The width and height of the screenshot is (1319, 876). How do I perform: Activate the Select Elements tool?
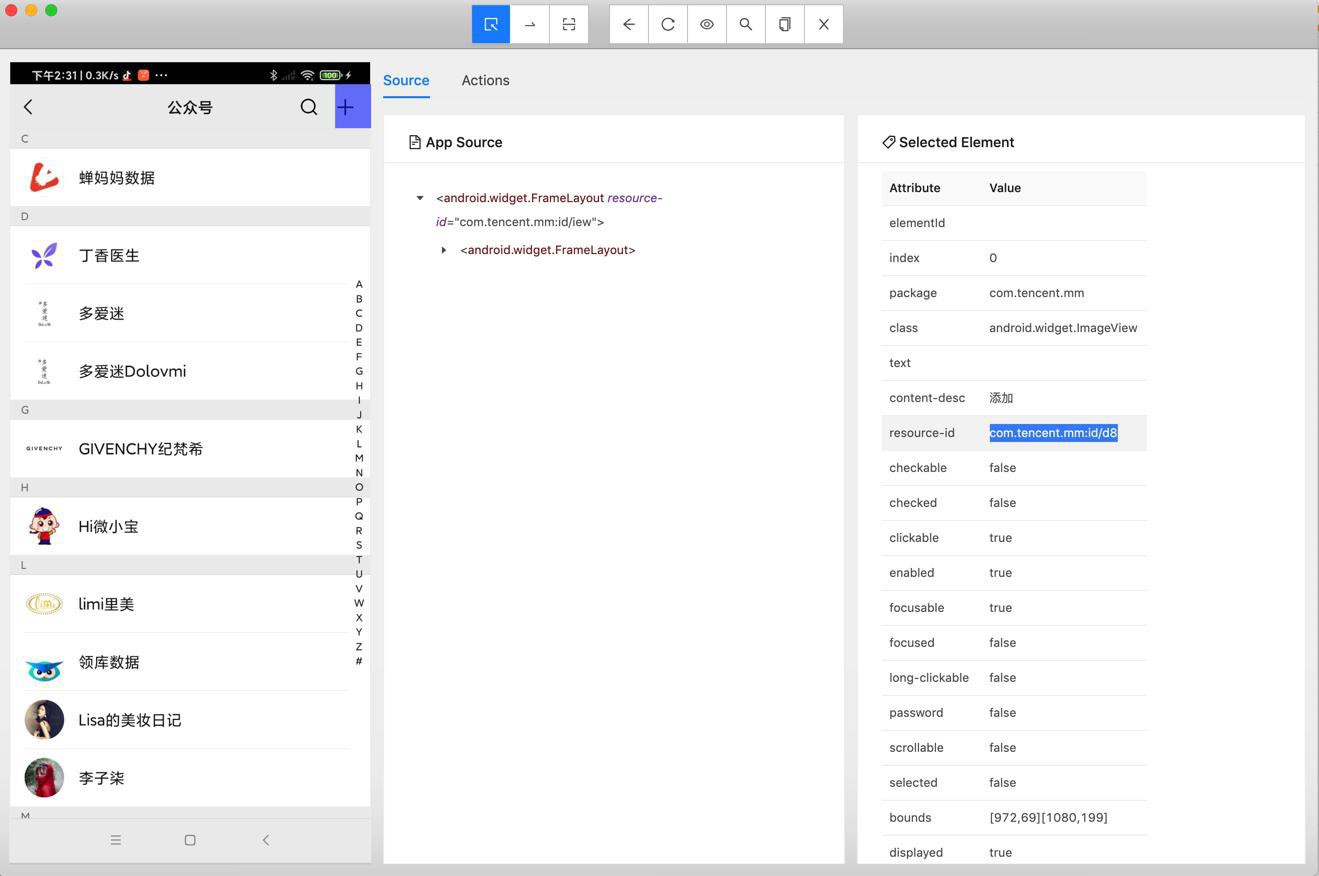click(x=491, y=24)
